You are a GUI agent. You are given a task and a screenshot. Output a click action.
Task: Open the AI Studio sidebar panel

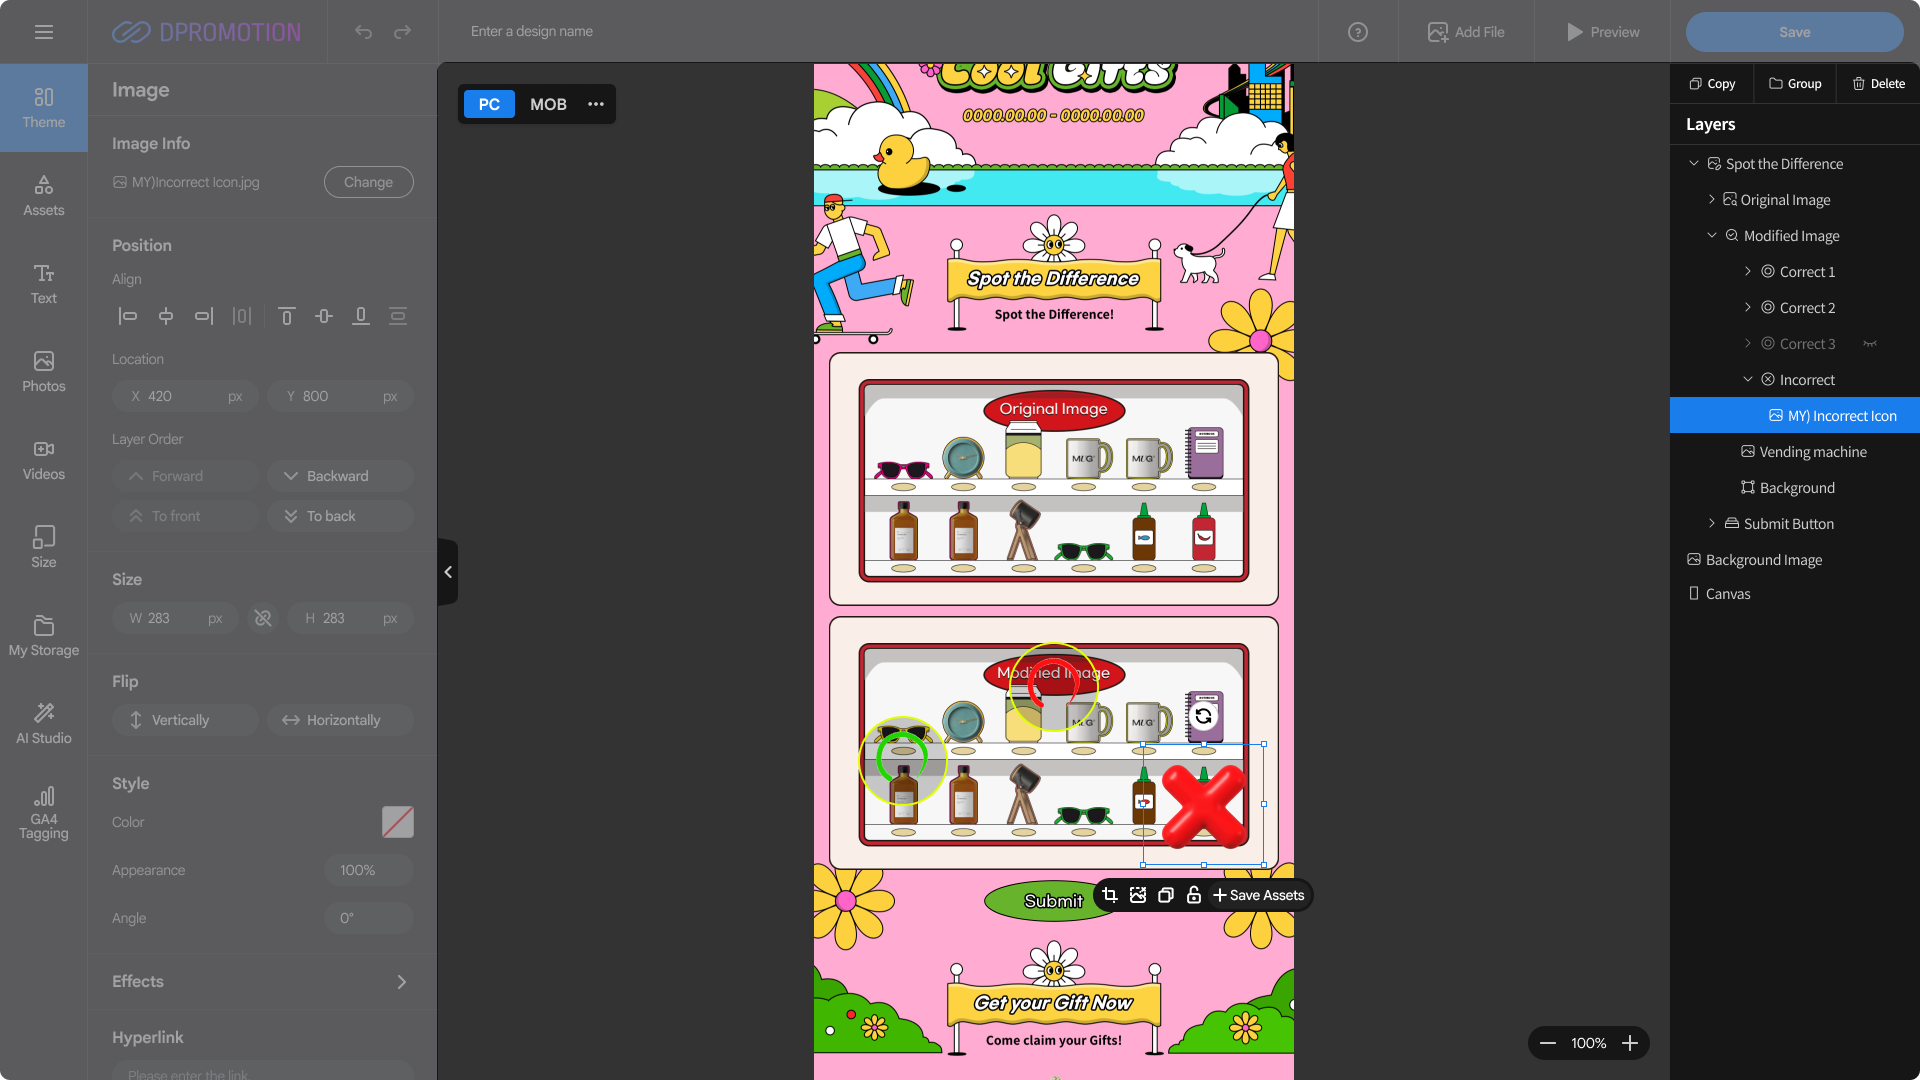click(44, 722)
